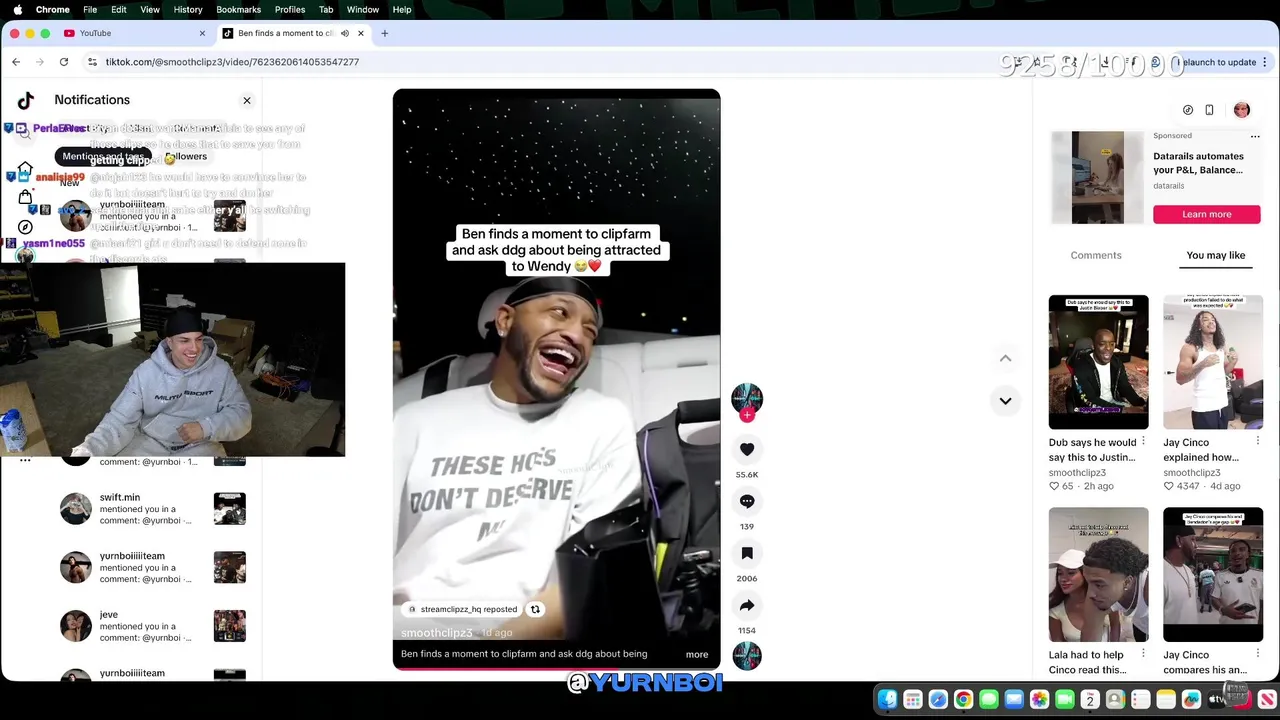Follow creator via avatar with plus badge
The image size is (1280, 720).
pos(747,399)
